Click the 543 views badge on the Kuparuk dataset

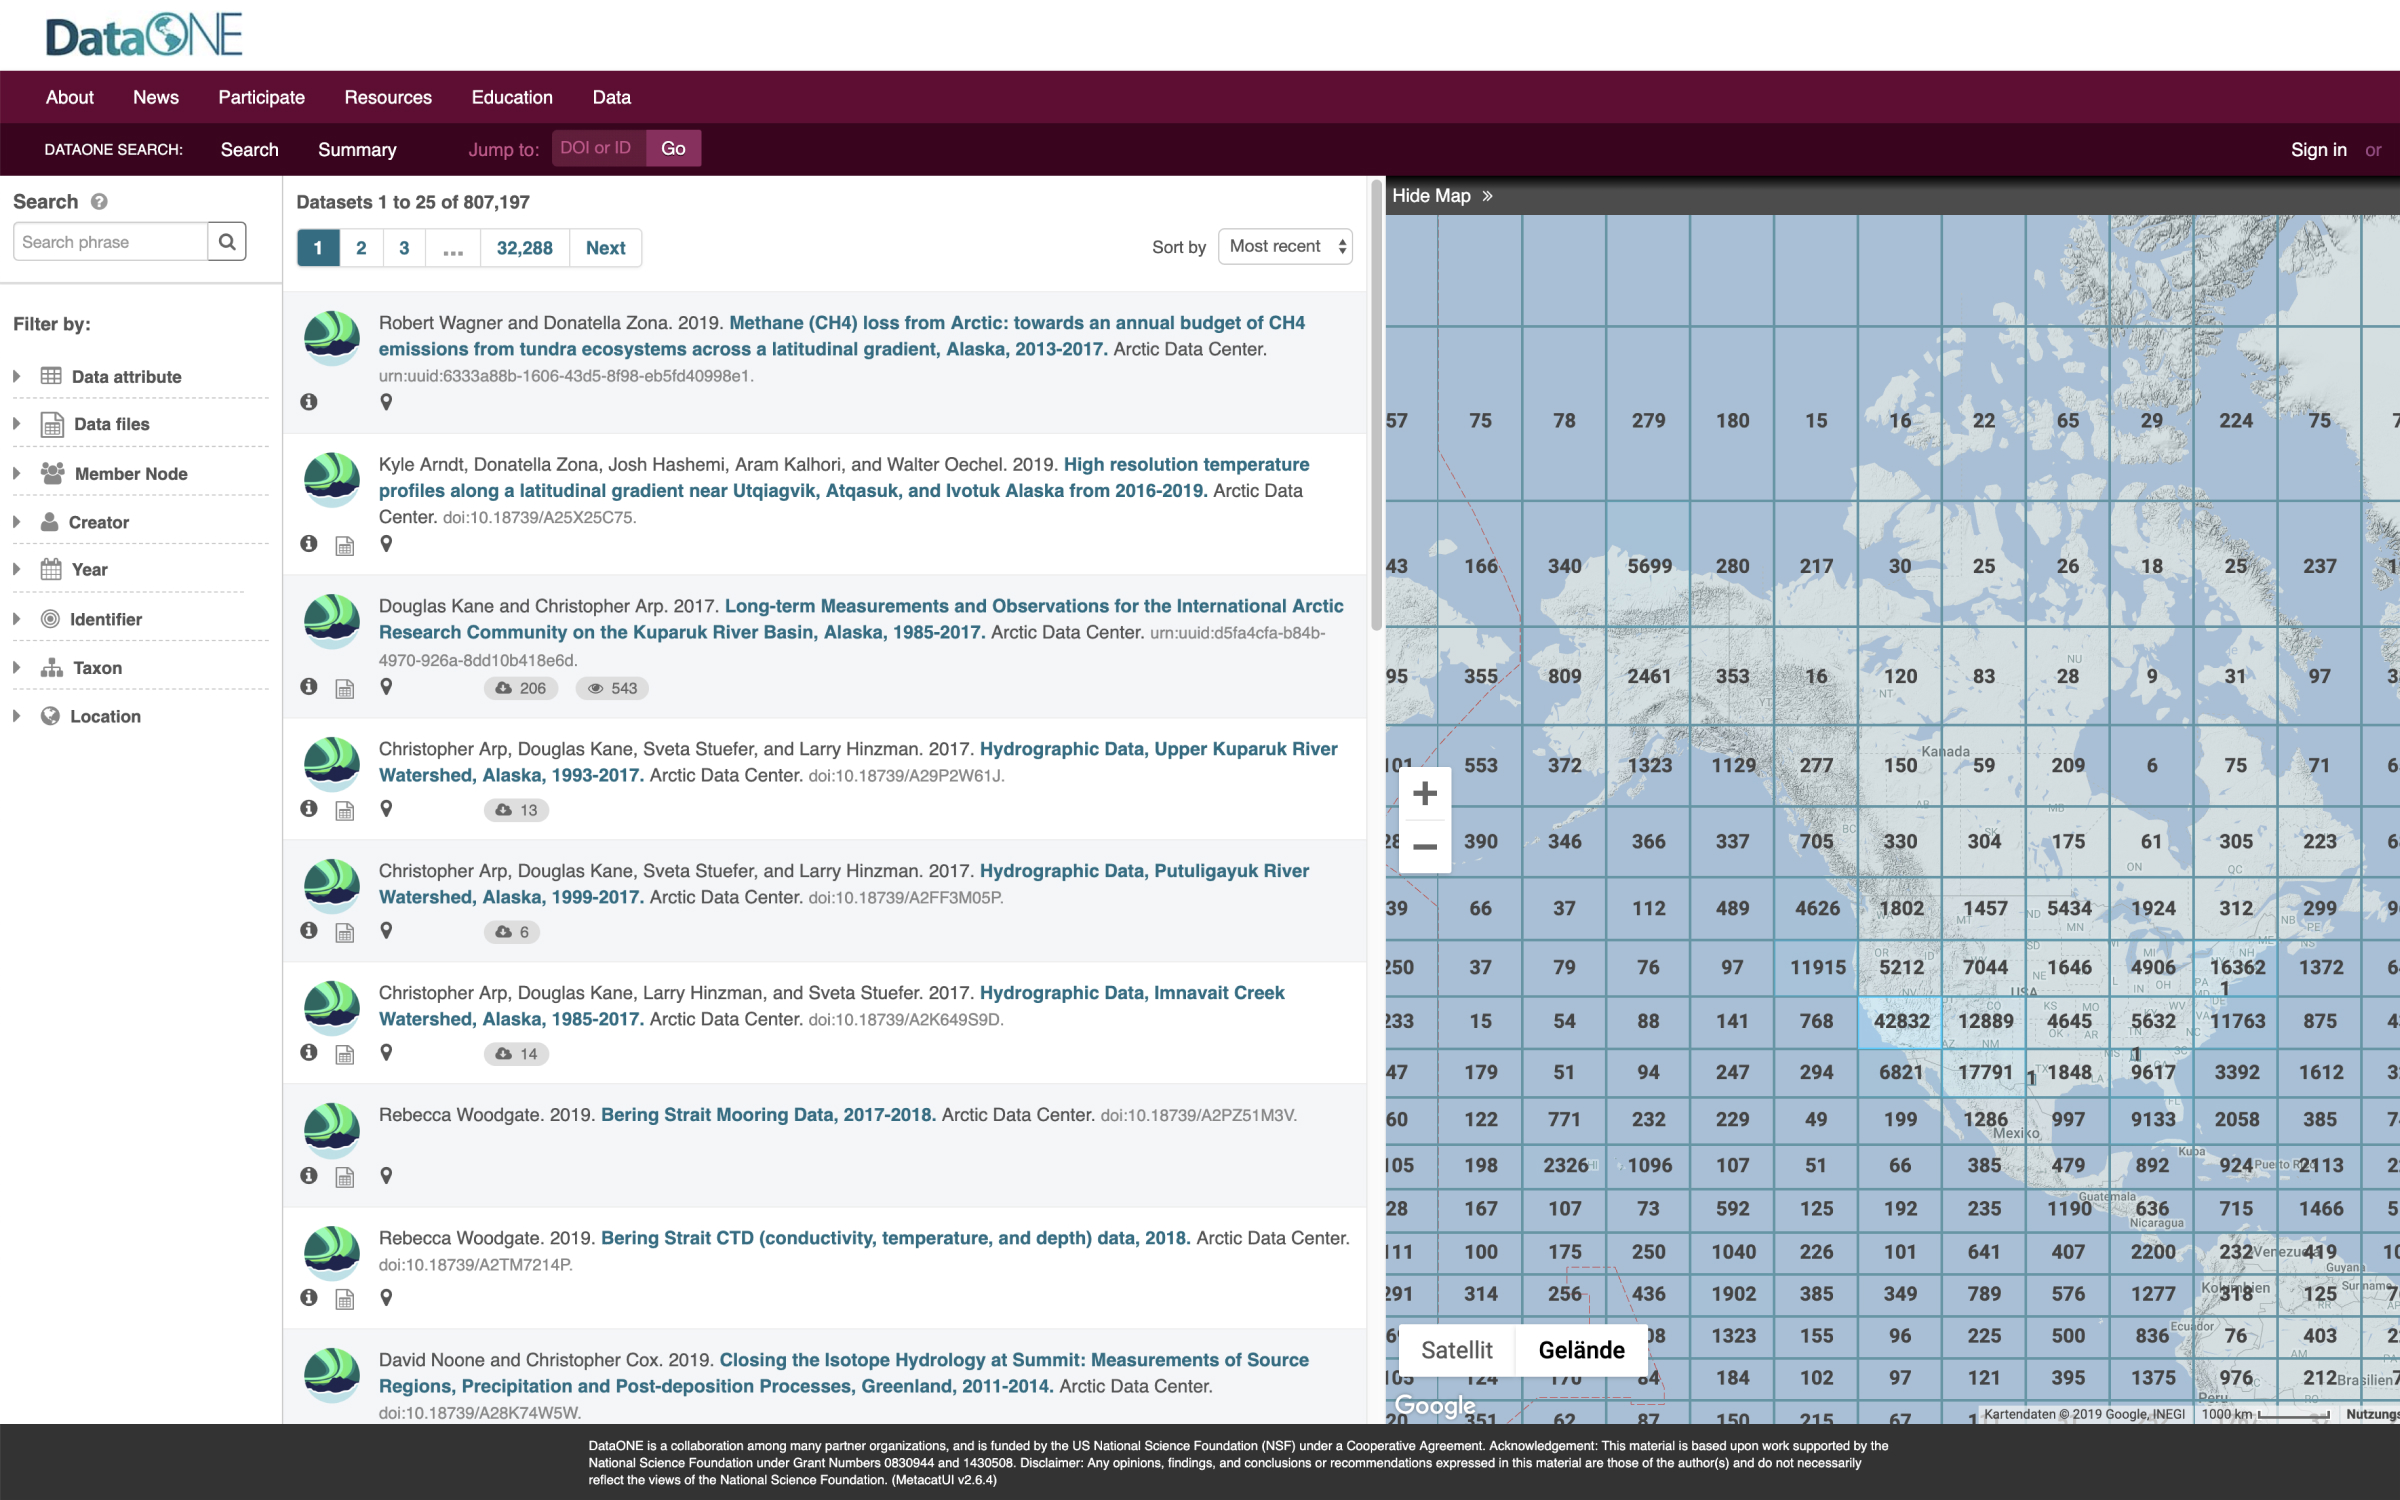[611, 688]
